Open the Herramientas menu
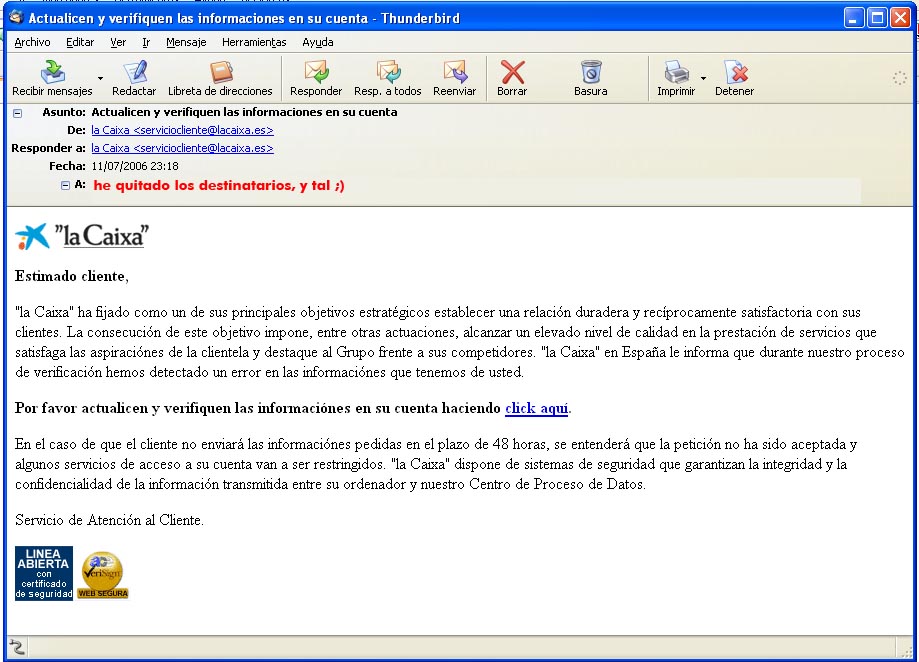 click(254, 42)
